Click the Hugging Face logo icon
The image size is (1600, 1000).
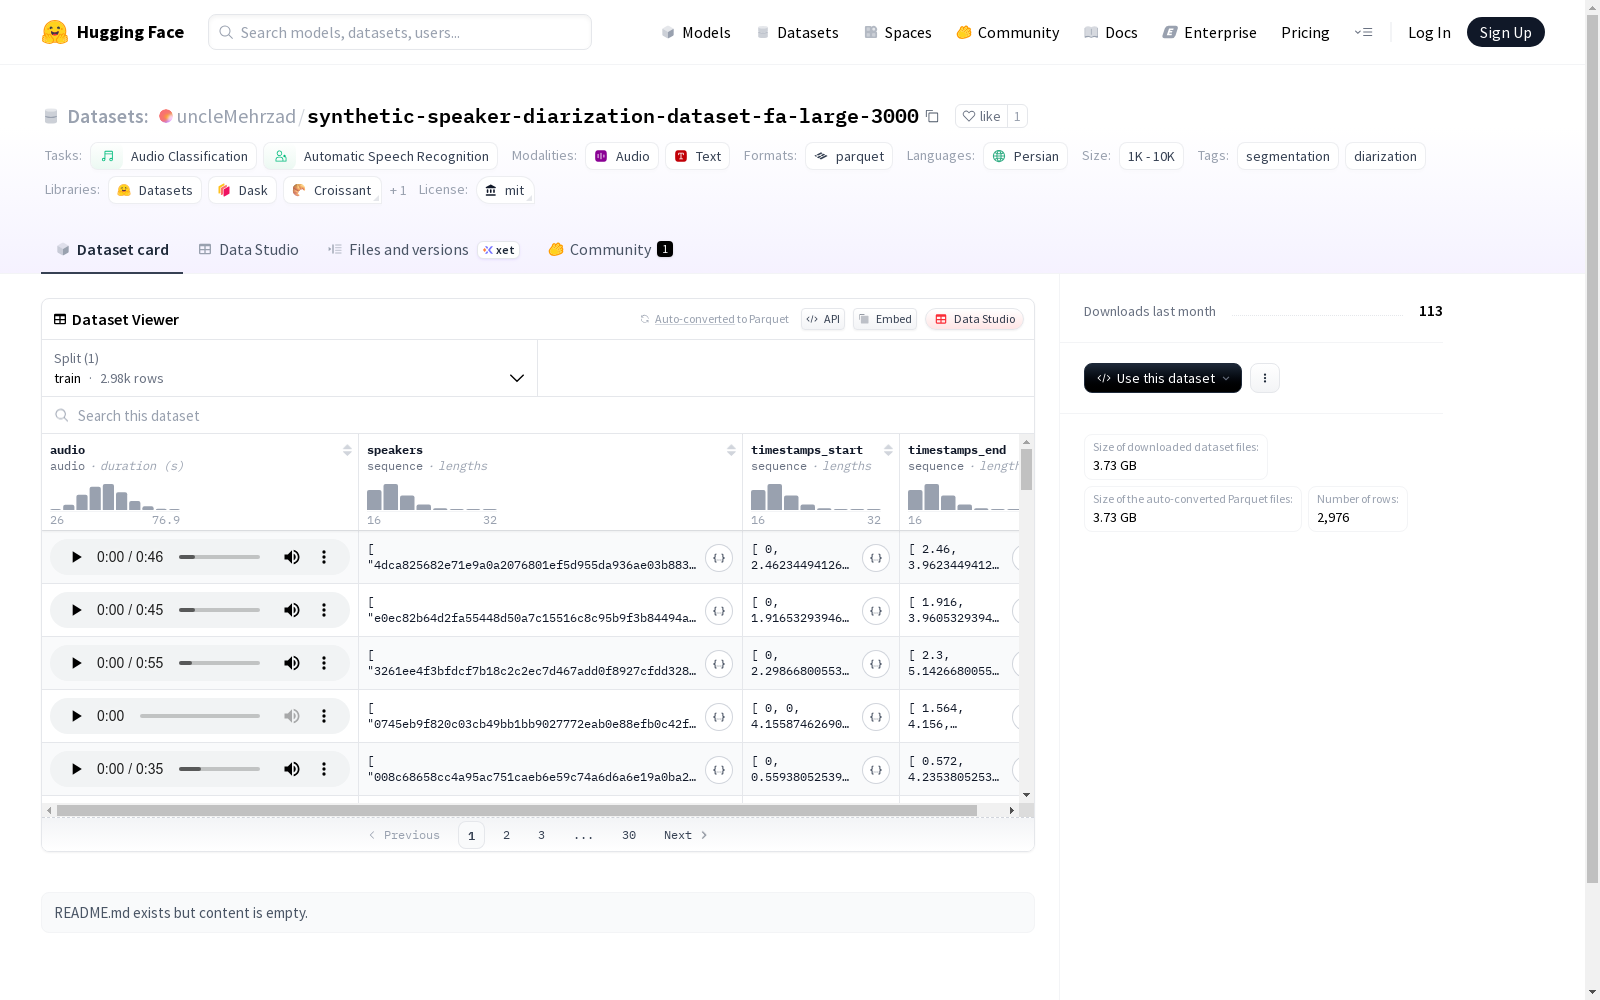(x=55, y=32)
